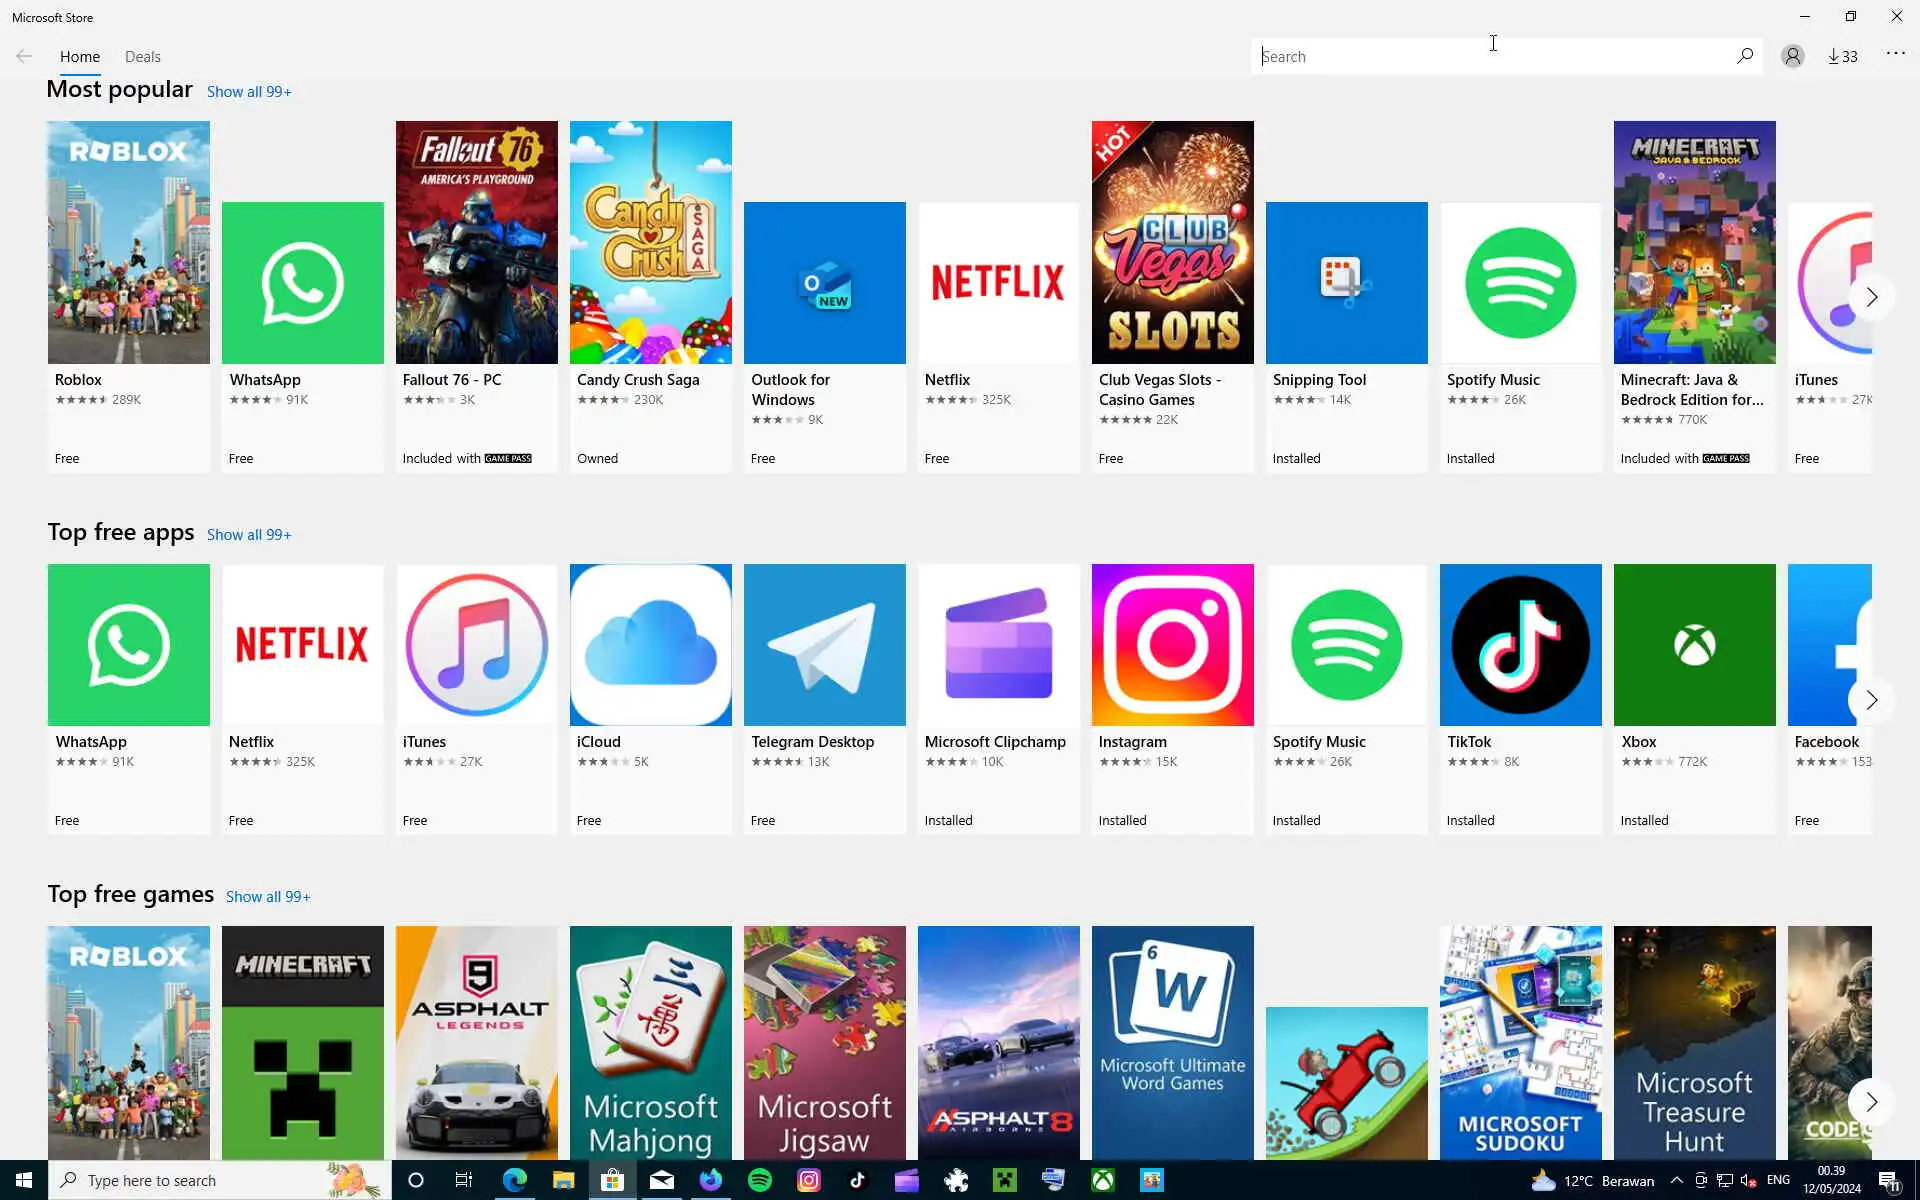1920x1200 pixels.
Task: Open Telegram Desktop app tile
Action: point(824,645)
